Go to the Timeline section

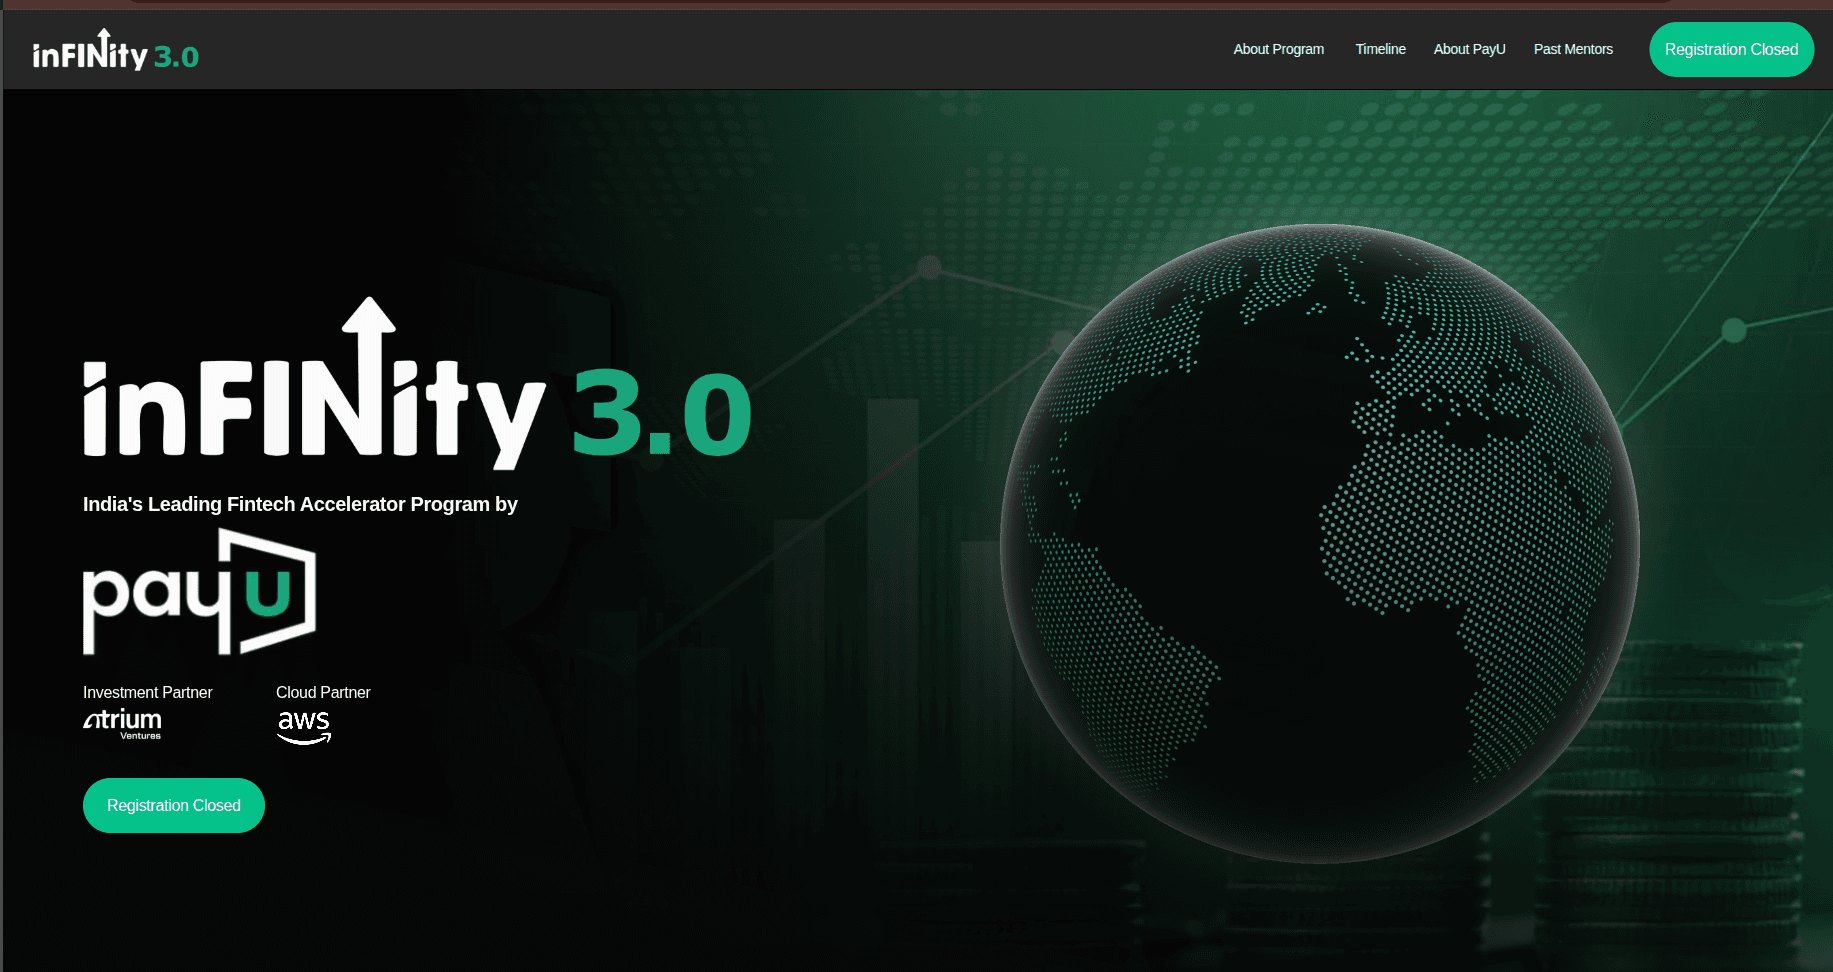click(x=1380, y=49)
